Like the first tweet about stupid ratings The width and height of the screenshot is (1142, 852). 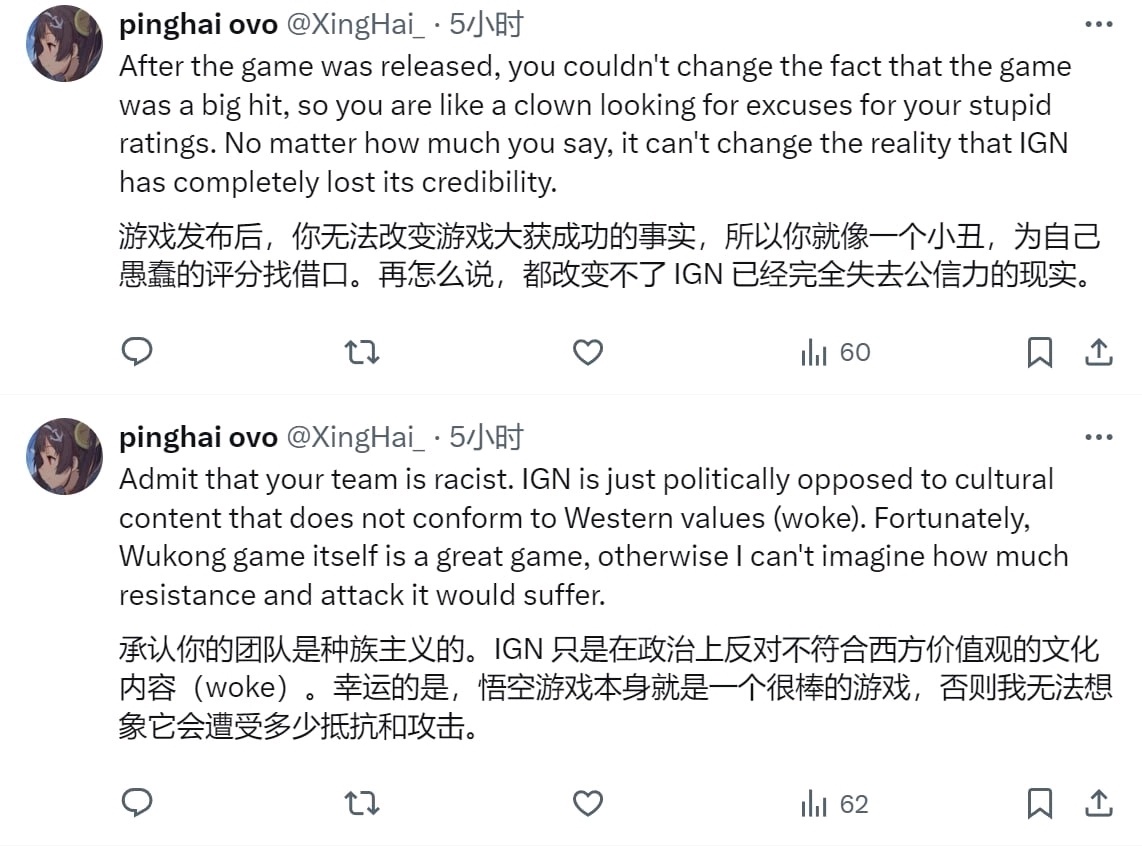(587, 352)
